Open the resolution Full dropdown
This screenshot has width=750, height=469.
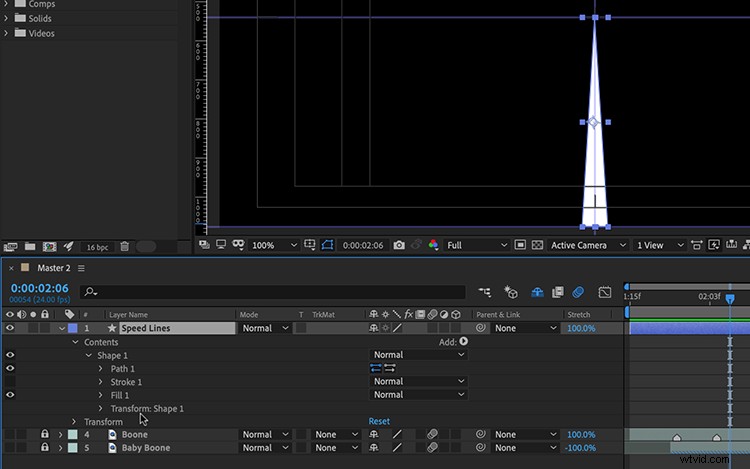pos(477,245)
